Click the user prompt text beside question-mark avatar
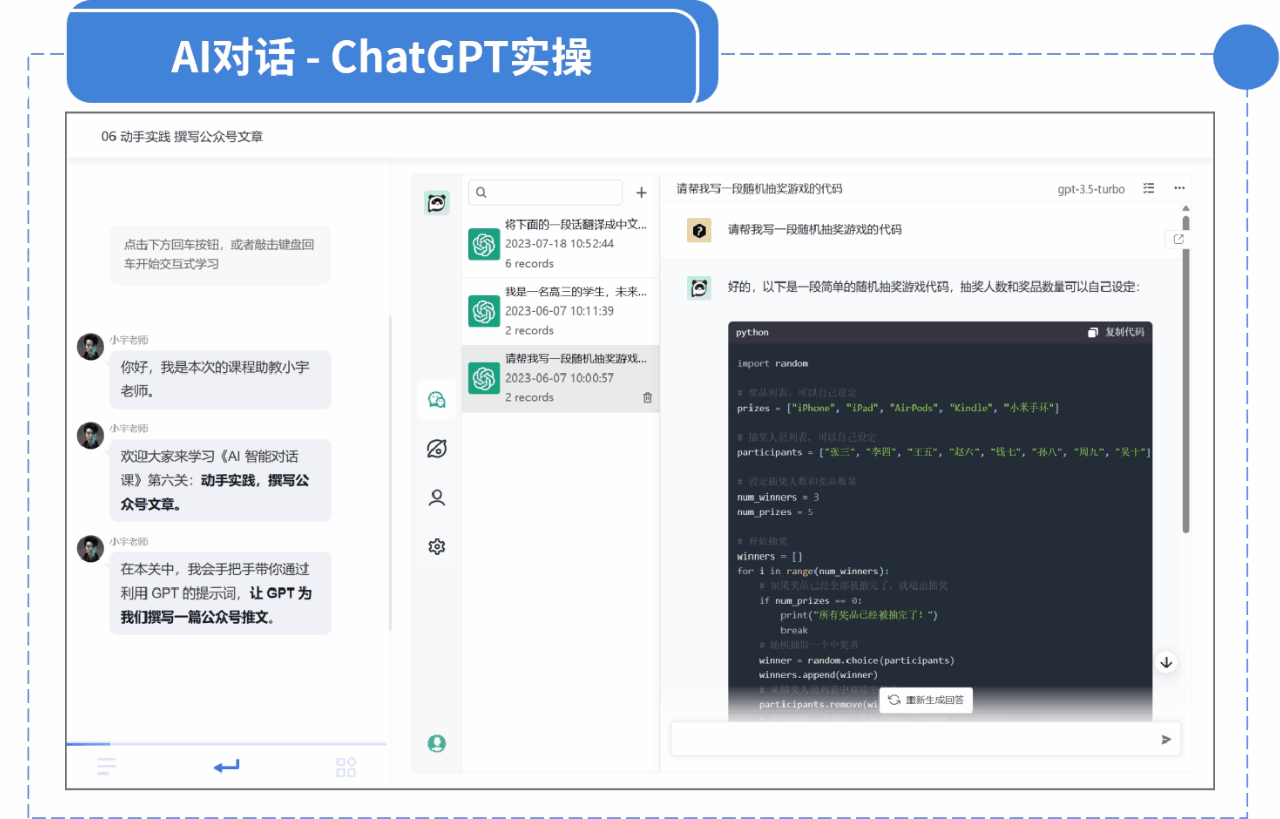This screenshot has width=1280, height=819. pos(814,230)
